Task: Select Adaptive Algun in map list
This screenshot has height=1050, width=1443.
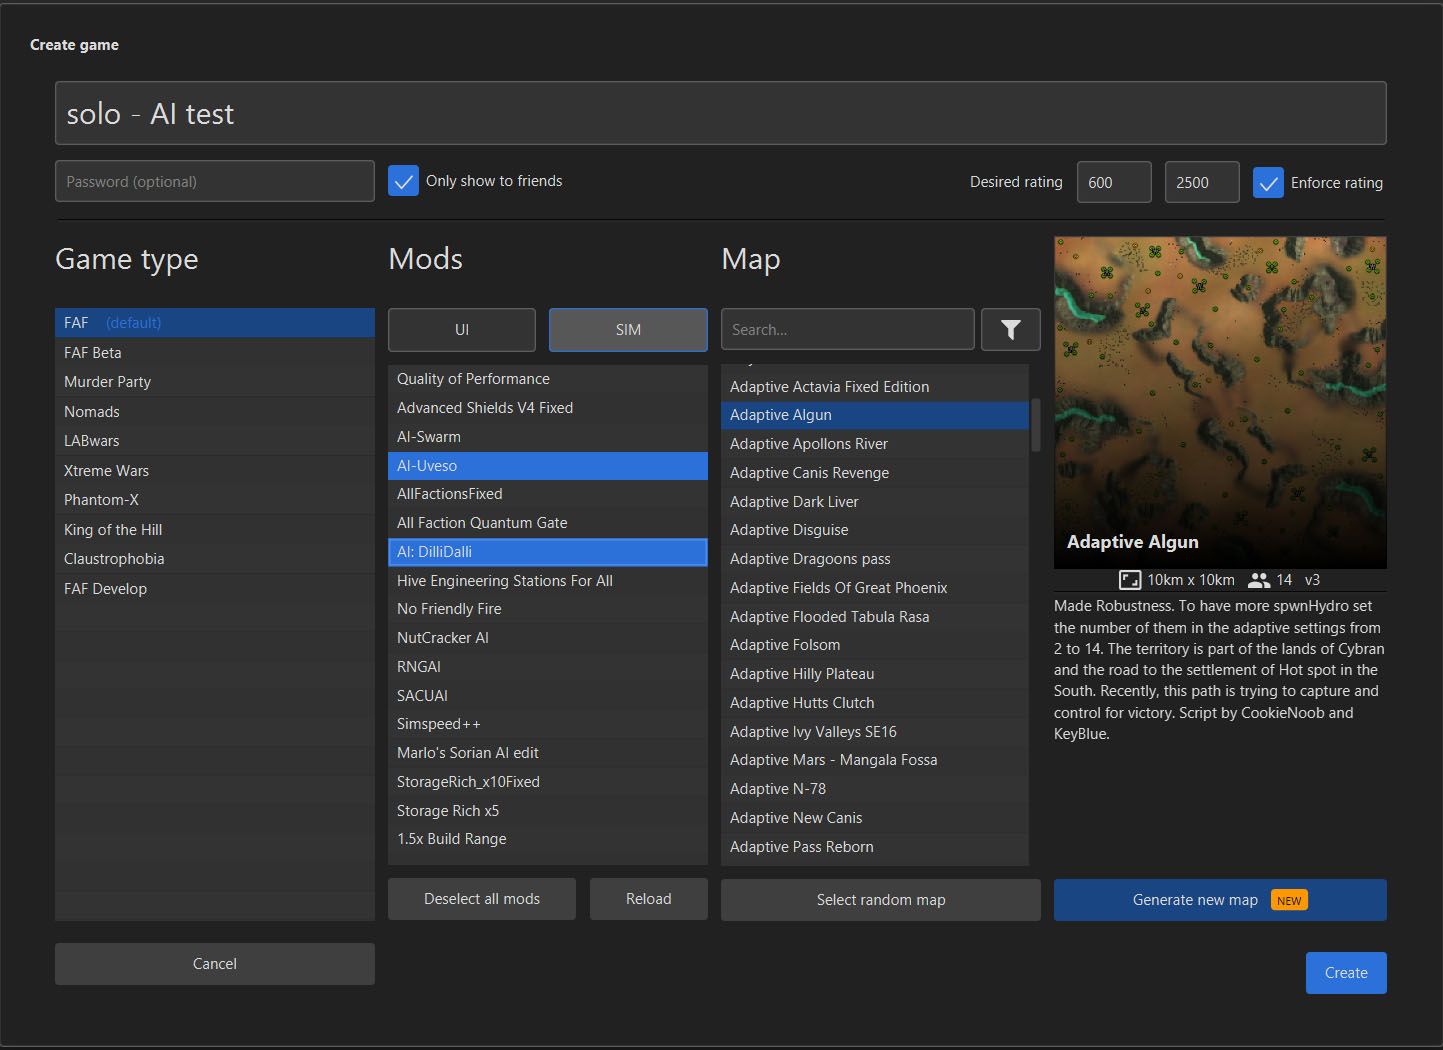Action: tap(875, 414)
